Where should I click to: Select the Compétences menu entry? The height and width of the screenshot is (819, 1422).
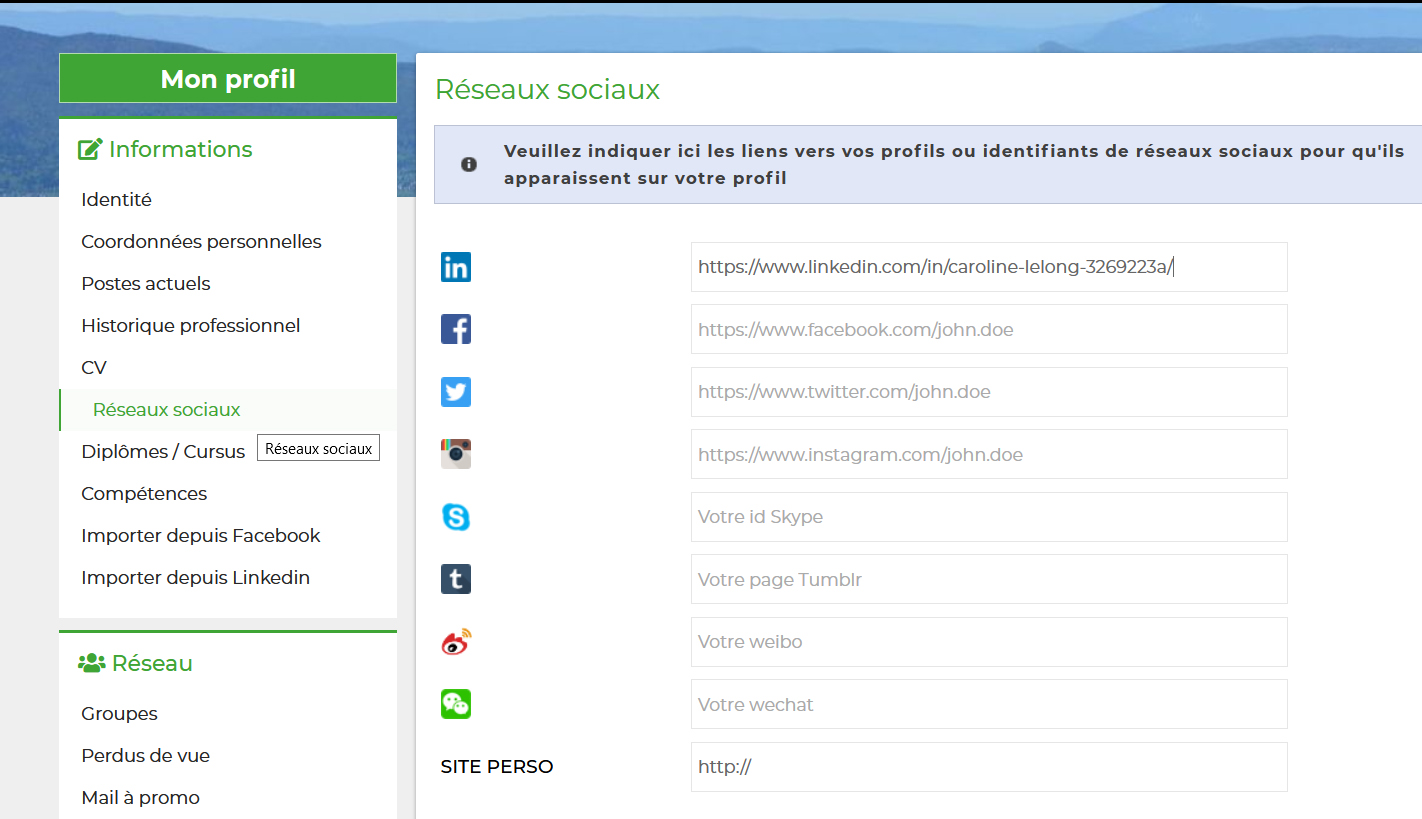coord(144,494)
